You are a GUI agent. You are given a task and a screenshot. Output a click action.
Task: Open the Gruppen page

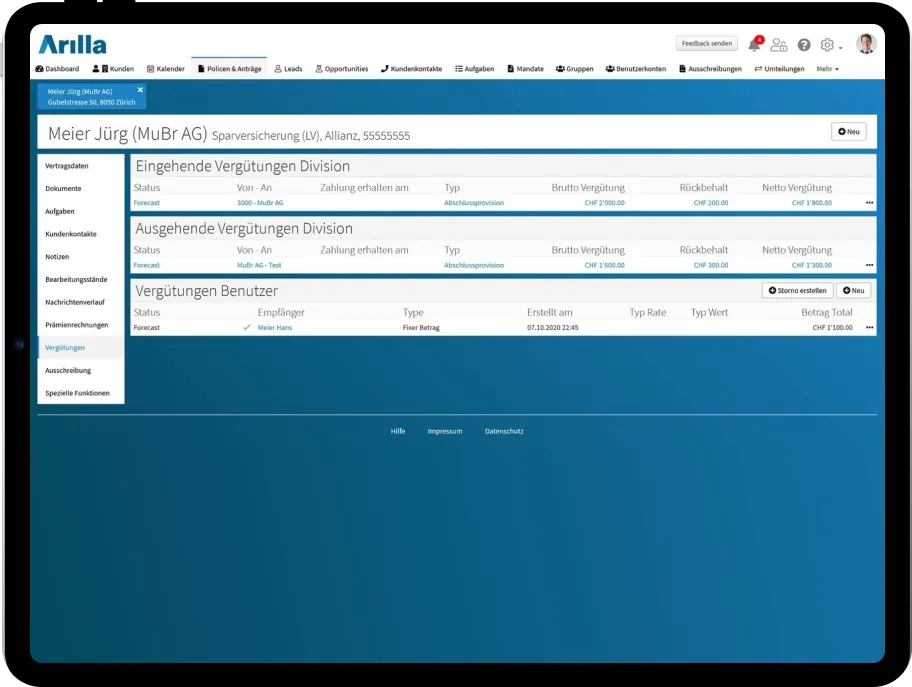[575, 69]
